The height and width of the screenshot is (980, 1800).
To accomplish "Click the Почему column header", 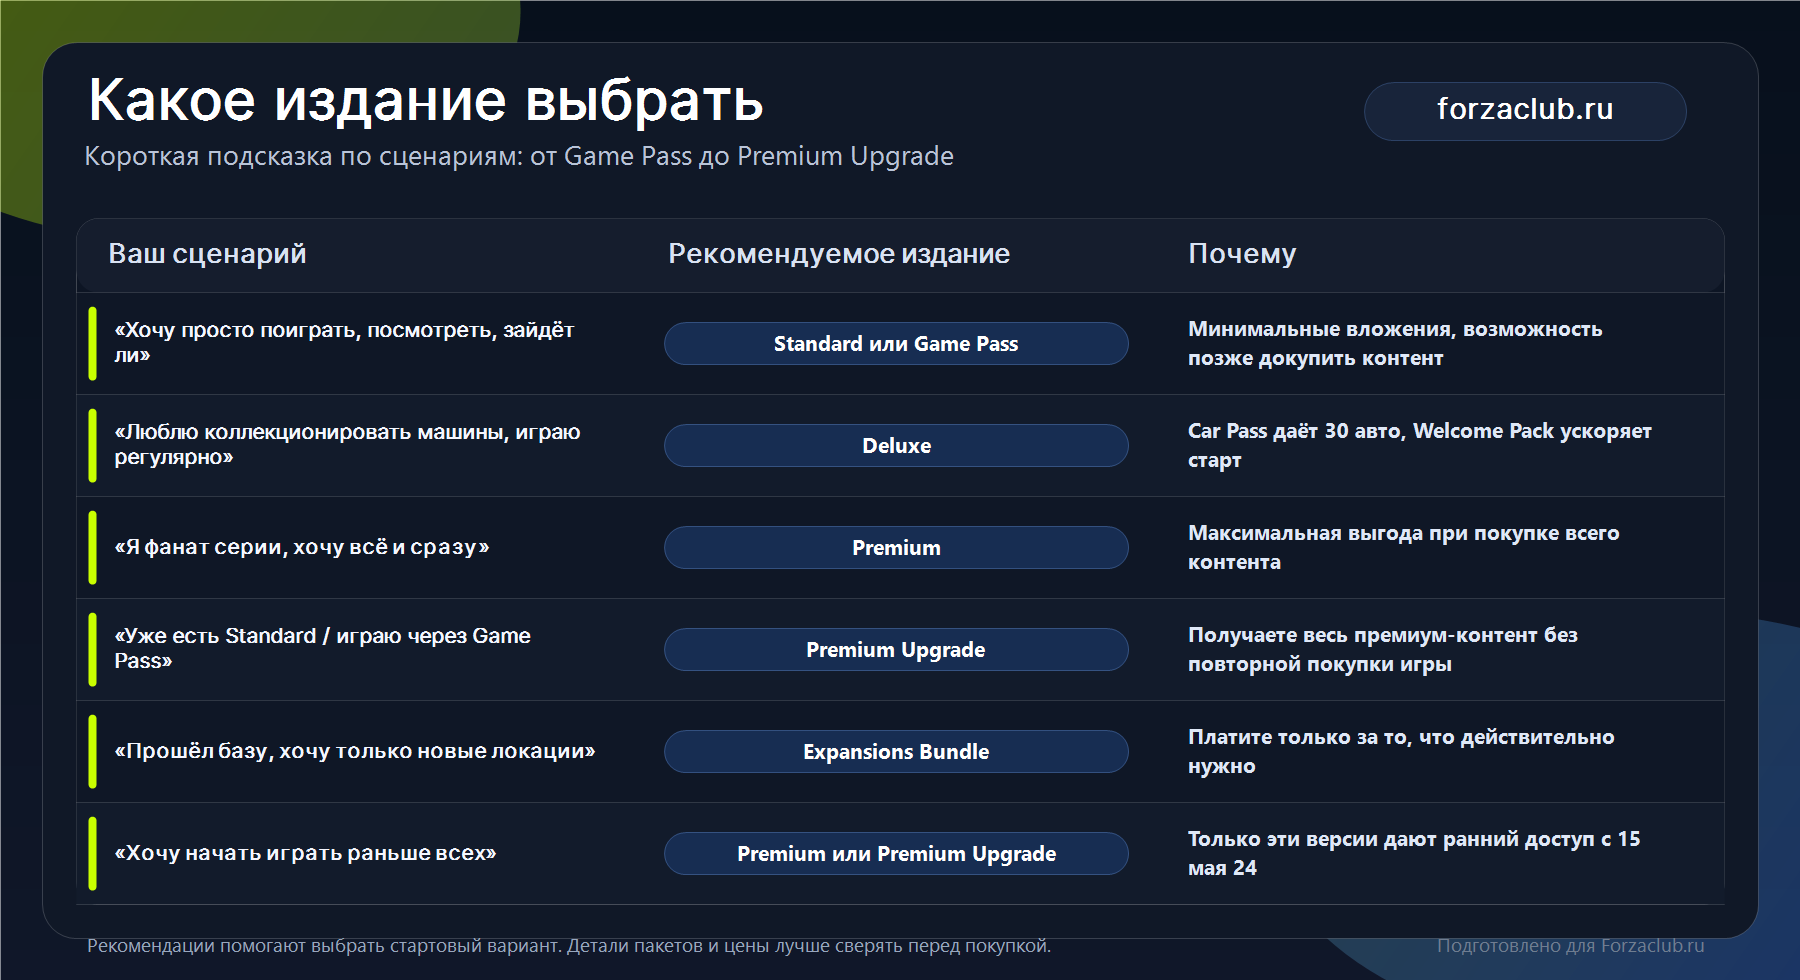I will tap(1242, 254).
